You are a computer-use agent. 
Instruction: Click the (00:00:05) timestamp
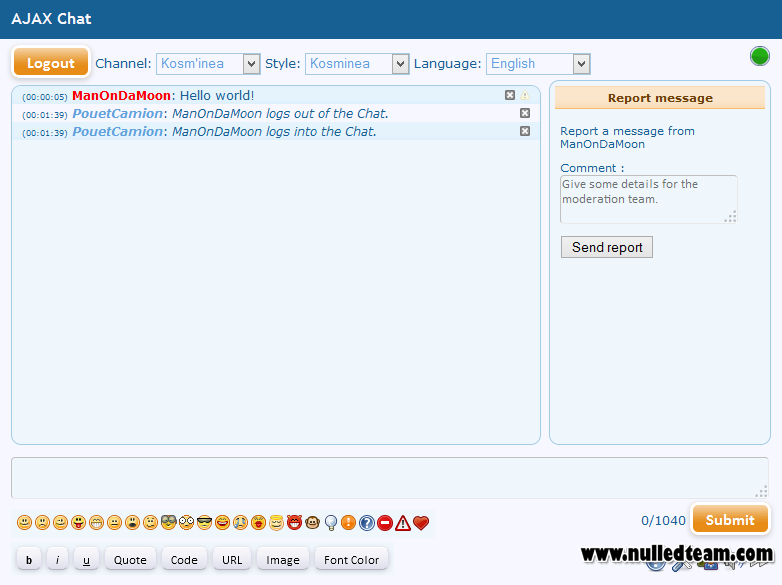[x=45, y=97]
